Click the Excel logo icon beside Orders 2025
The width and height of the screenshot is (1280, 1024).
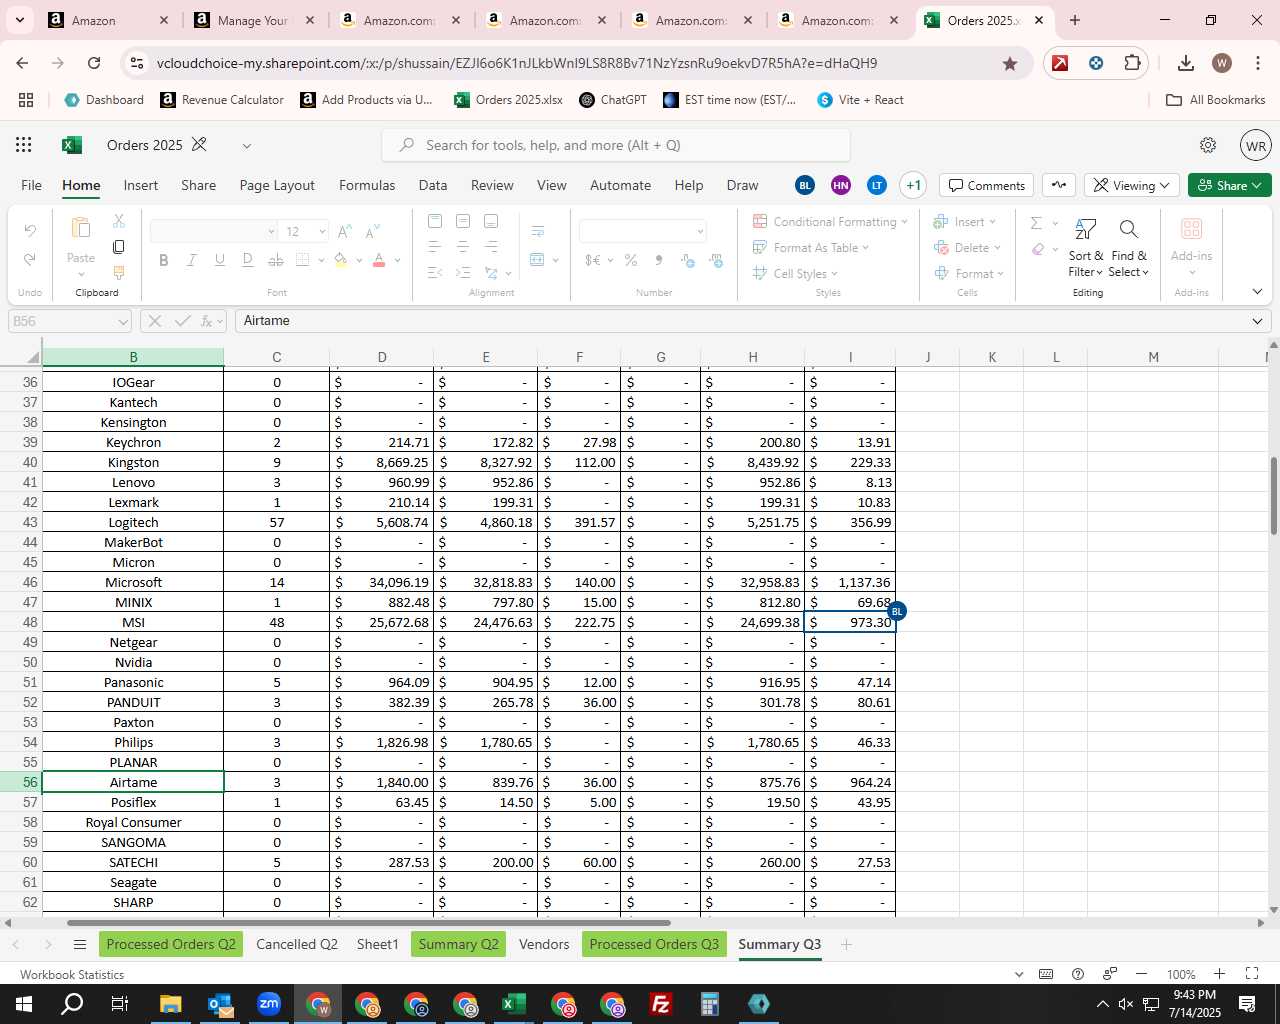click(72, 145)
